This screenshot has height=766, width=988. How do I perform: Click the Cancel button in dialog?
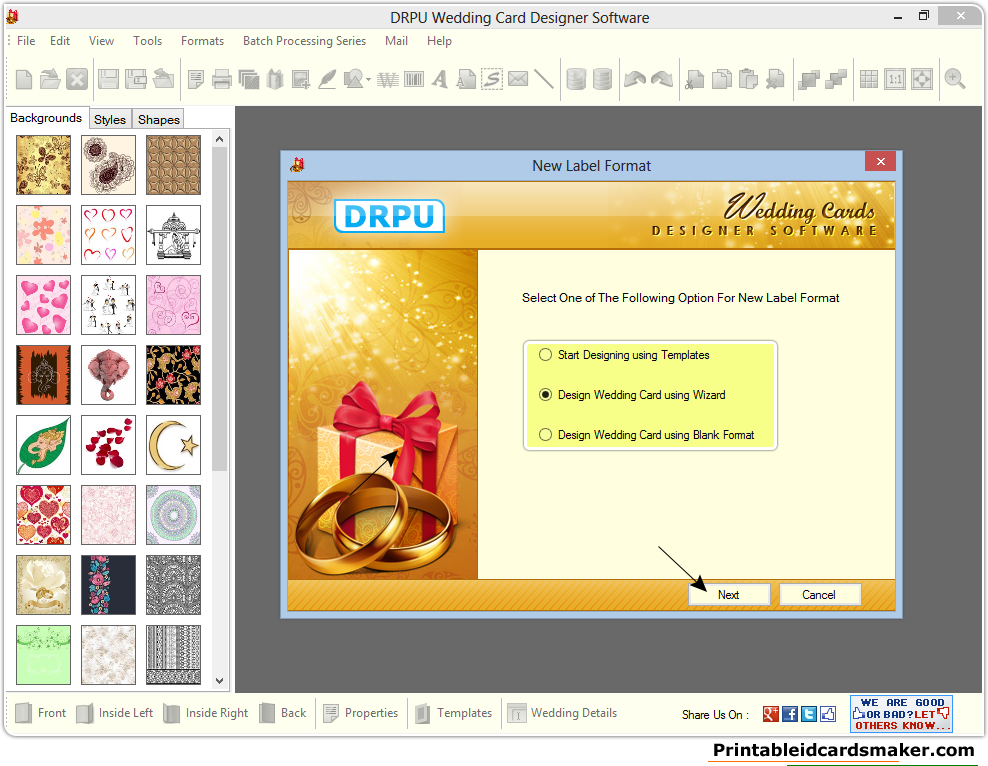[x=819, y=595]
